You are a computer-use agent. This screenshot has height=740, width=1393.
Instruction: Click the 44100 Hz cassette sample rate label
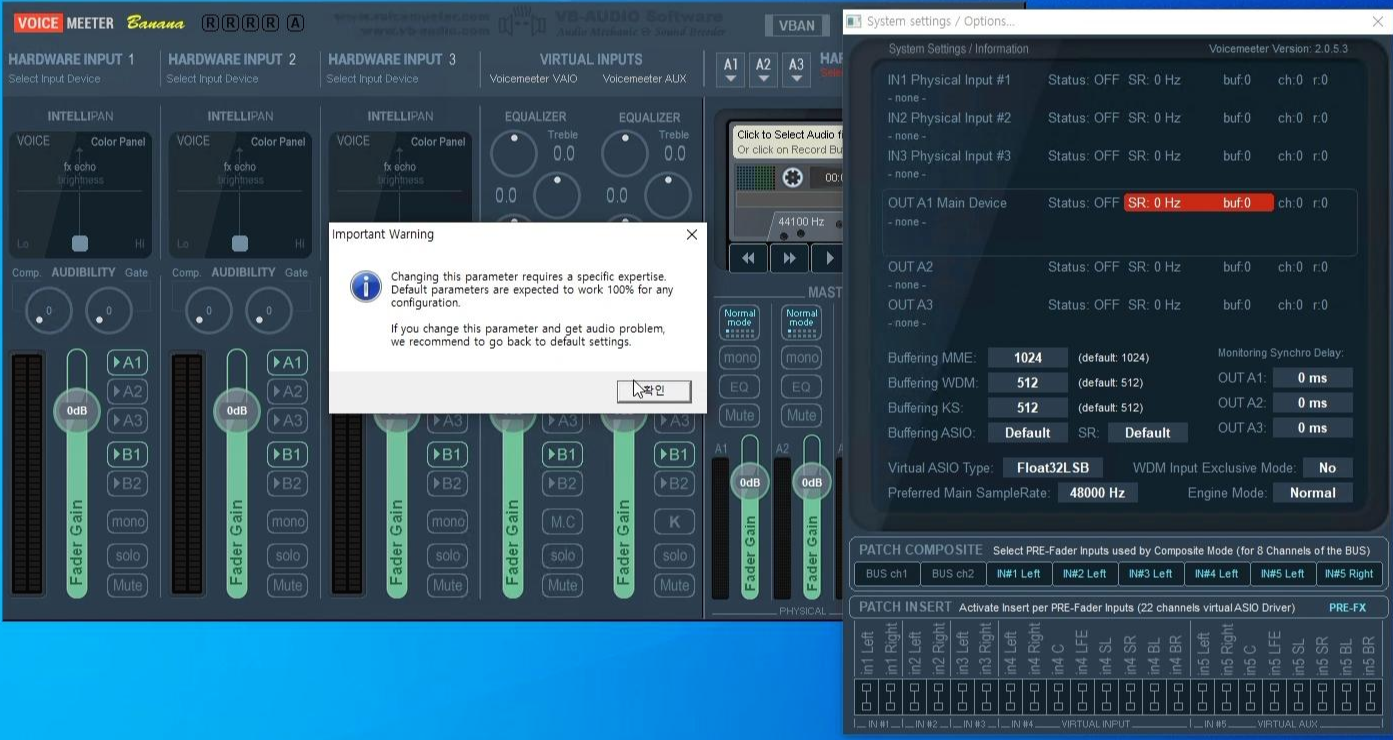pyautogui.click(x=801, y=221)
